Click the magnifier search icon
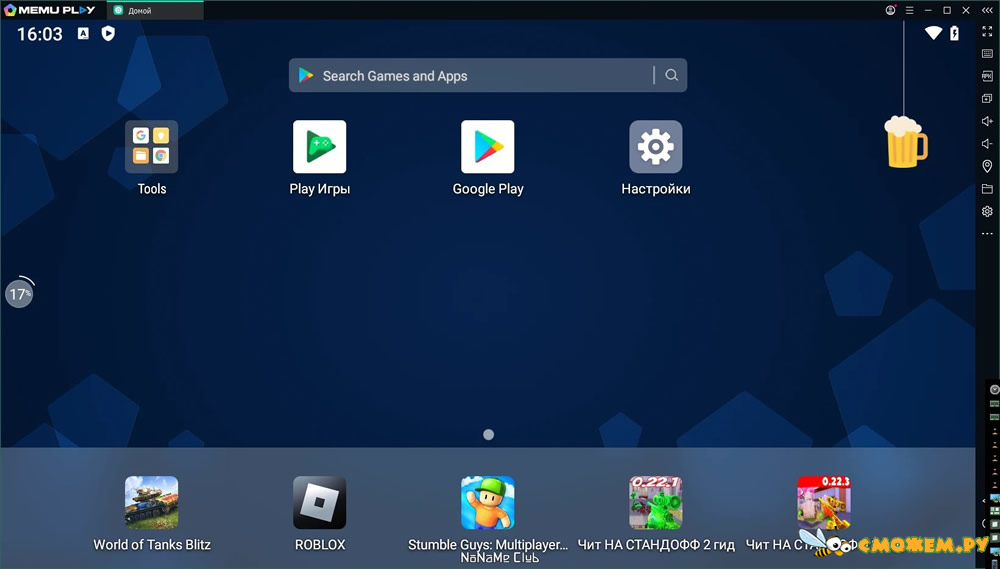 coord(672,75)
